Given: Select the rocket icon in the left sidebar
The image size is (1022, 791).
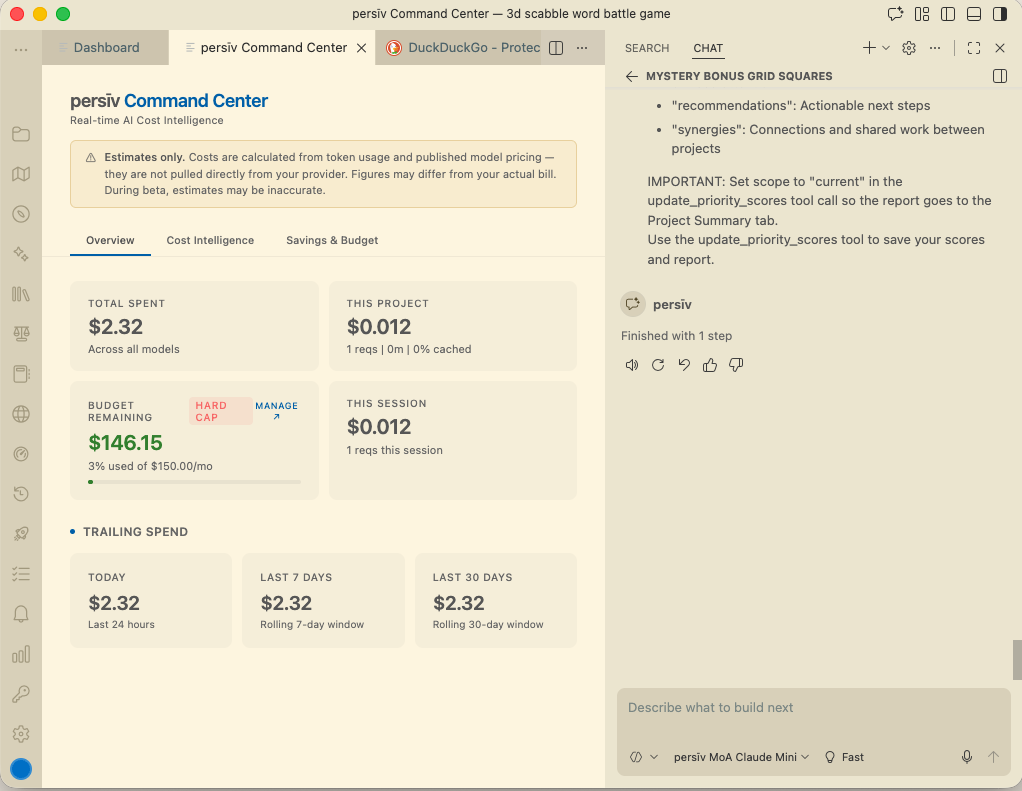Looking at the screenshot, I should tap(21, 533).
